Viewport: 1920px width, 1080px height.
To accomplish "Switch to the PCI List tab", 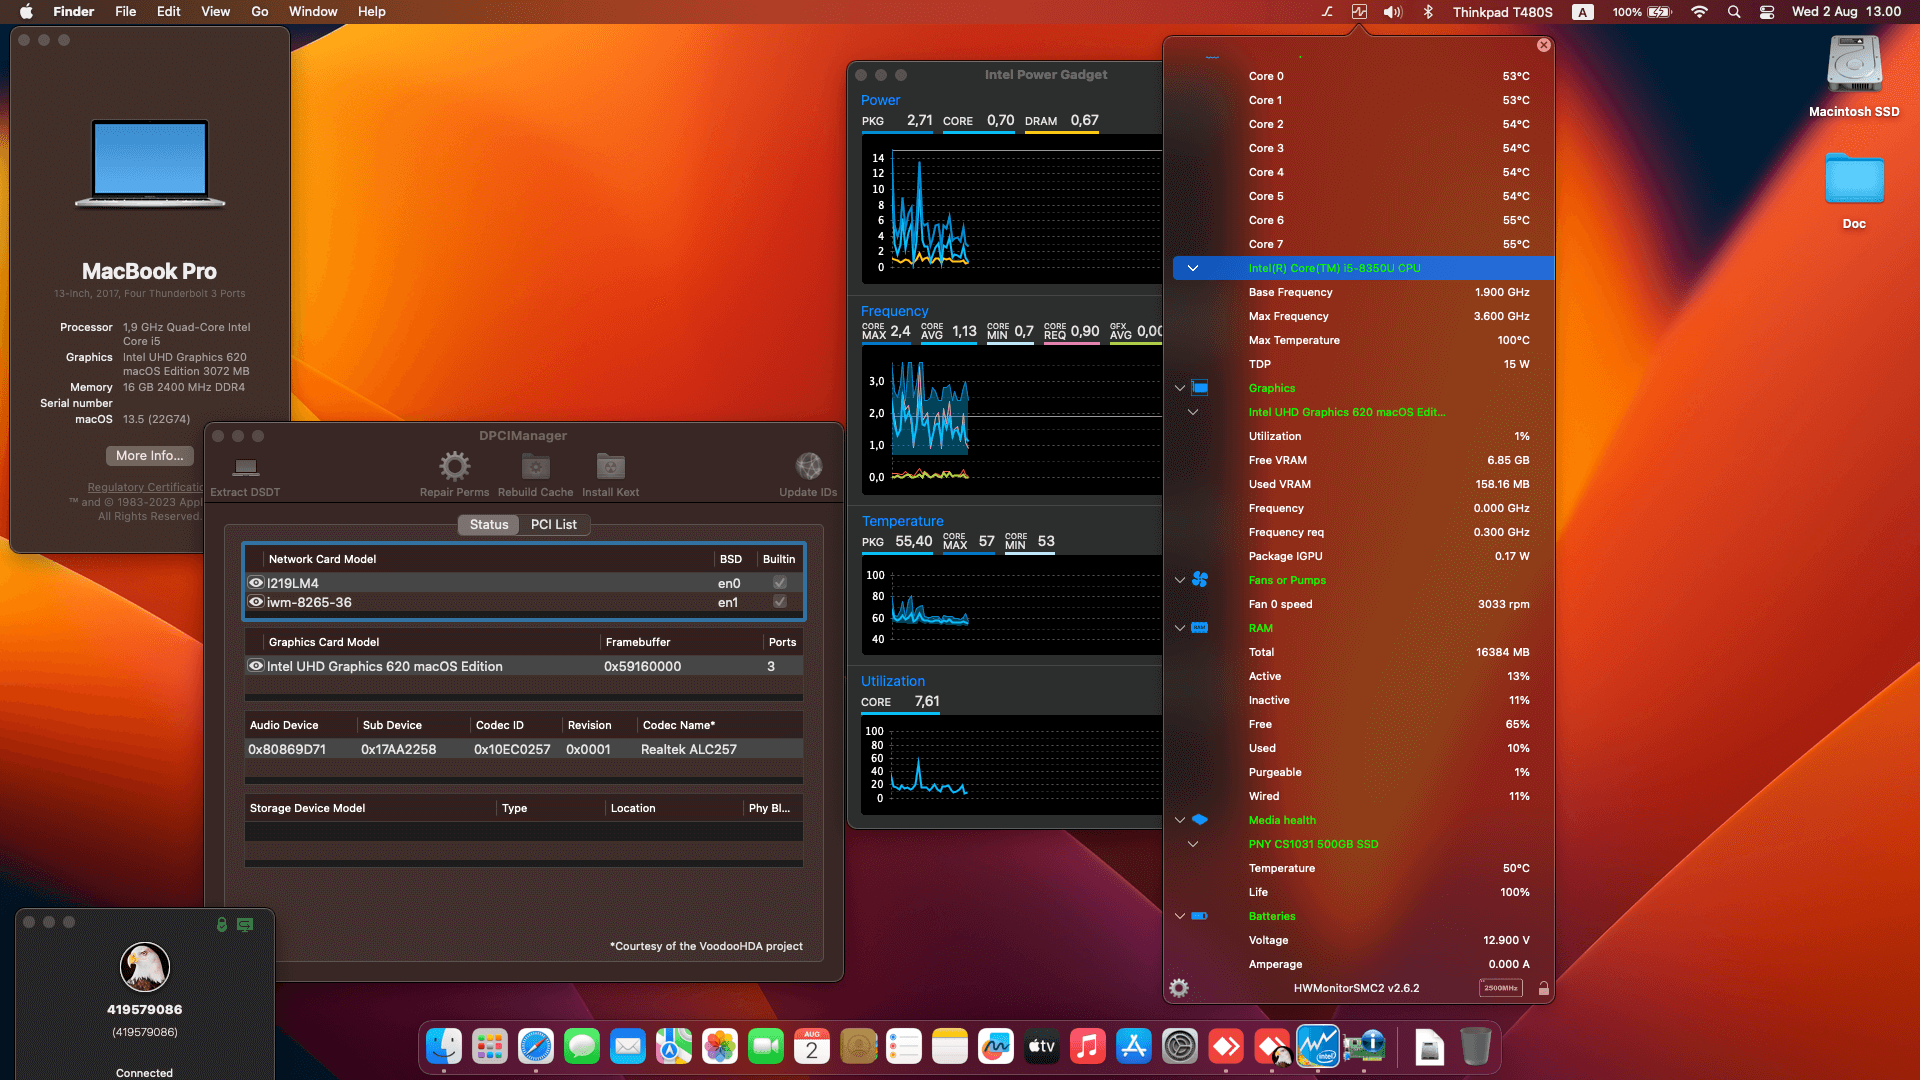I will [554, 525].
